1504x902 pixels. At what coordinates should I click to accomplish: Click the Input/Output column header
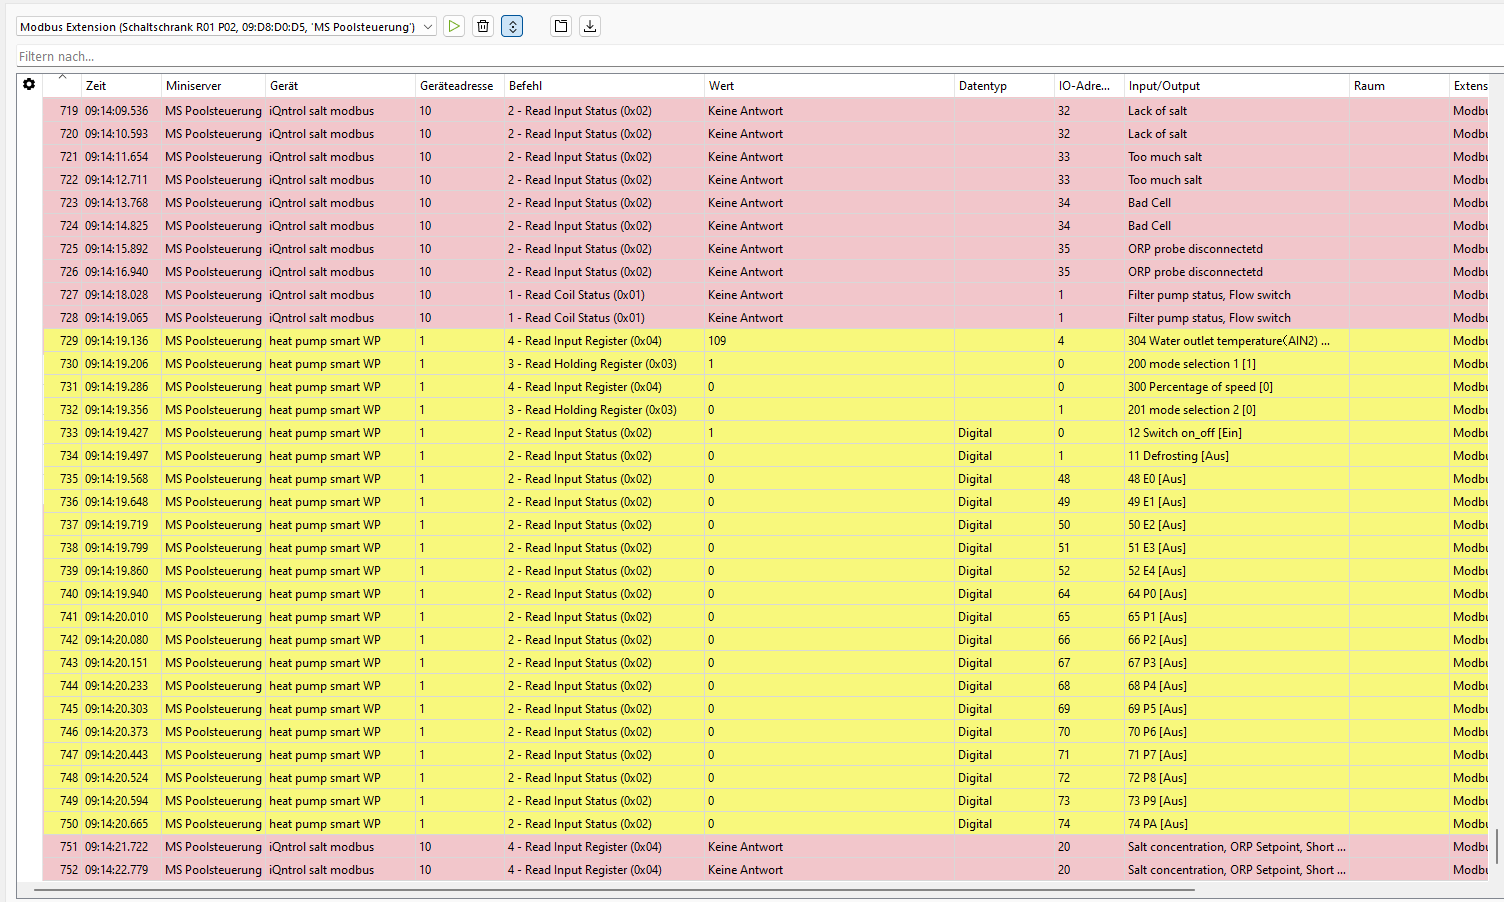[1164, 86]
